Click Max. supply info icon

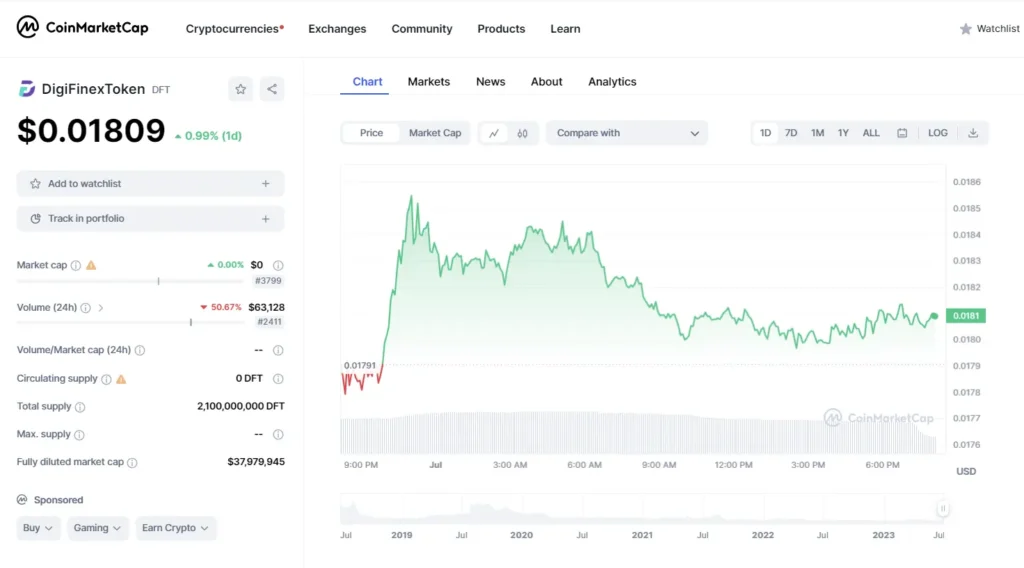point(79,435)
